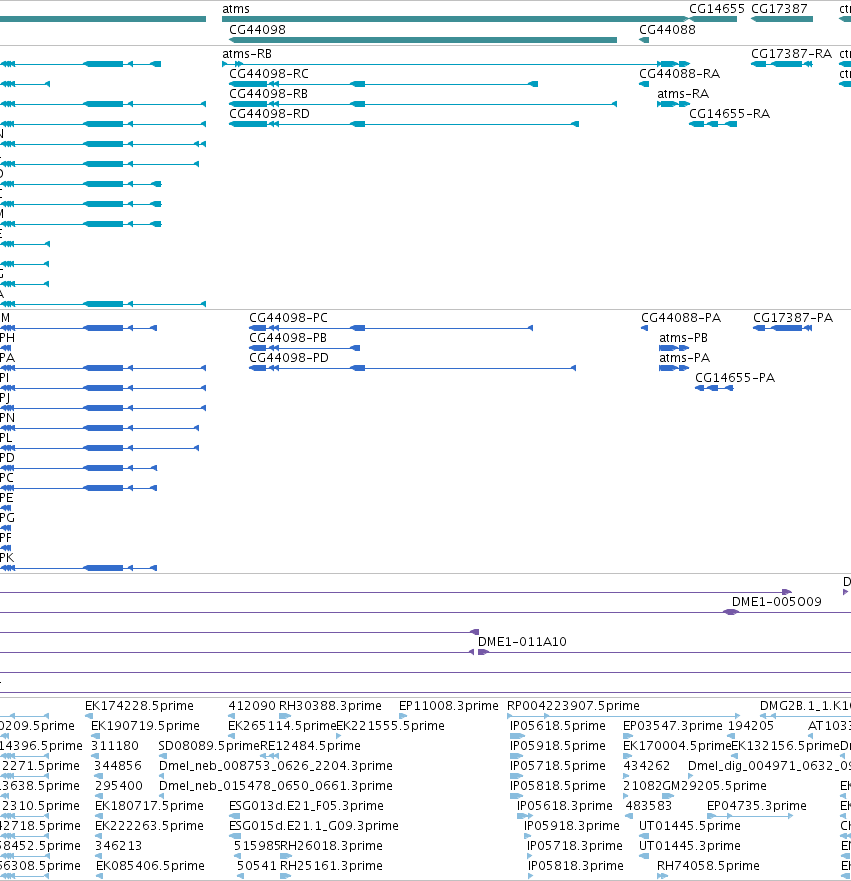Click the CG14655 gene label
Screen dimensions: 851x881
(x=717, y=9)
